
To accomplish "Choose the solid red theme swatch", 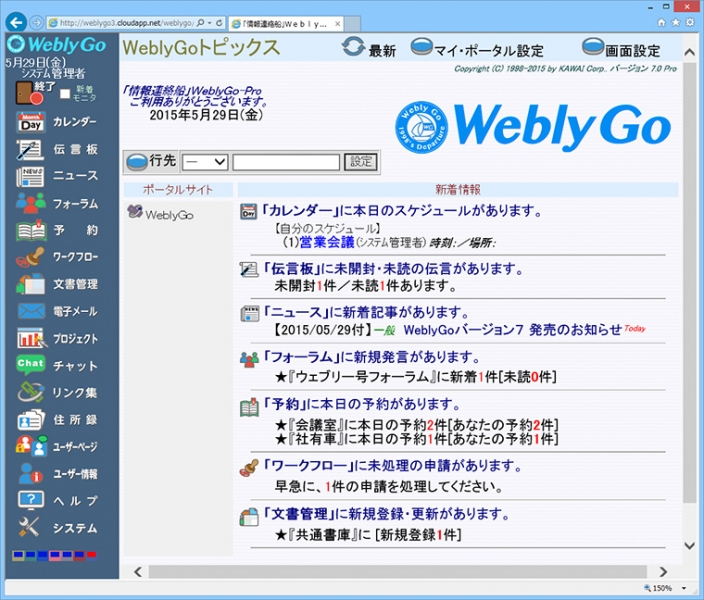I will pyautogui.click(x=92, y=556).
